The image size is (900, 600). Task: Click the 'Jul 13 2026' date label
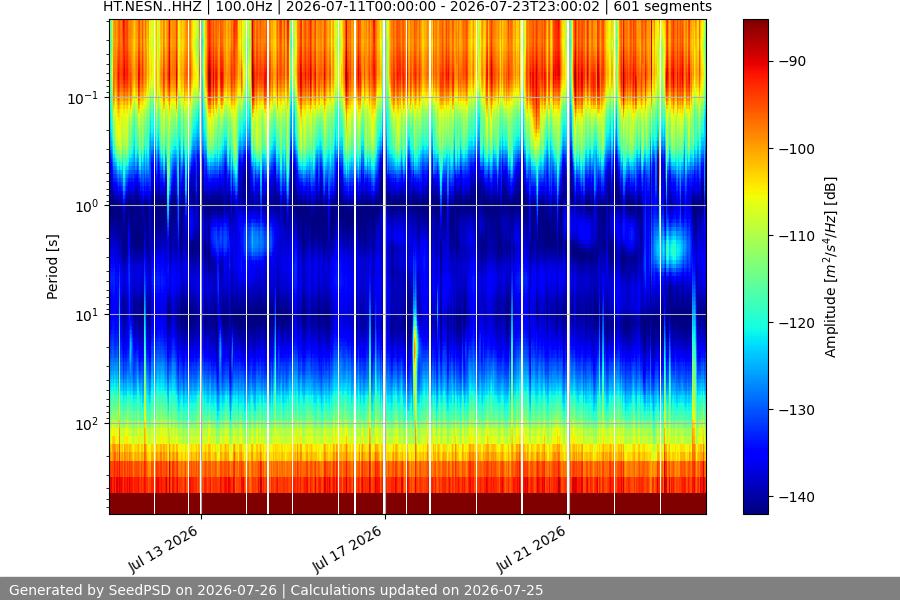coord(164,549)
